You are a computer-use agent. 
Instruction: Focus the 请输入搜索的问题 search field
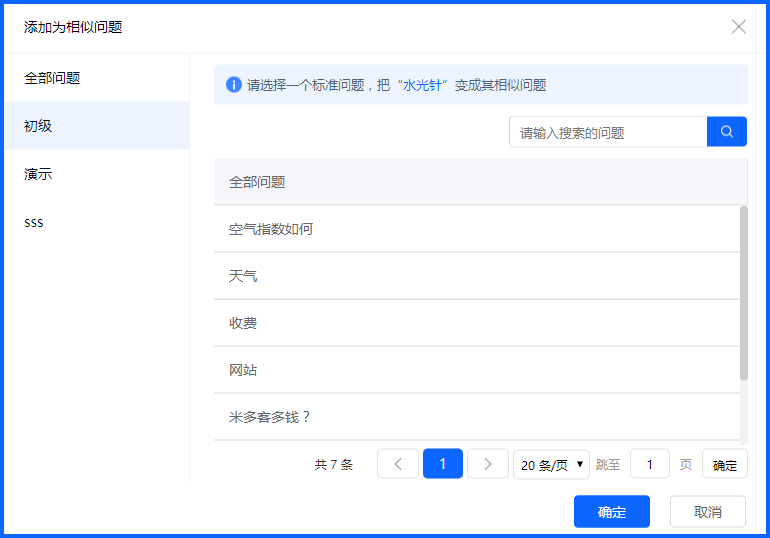click(x=608, y=132)
